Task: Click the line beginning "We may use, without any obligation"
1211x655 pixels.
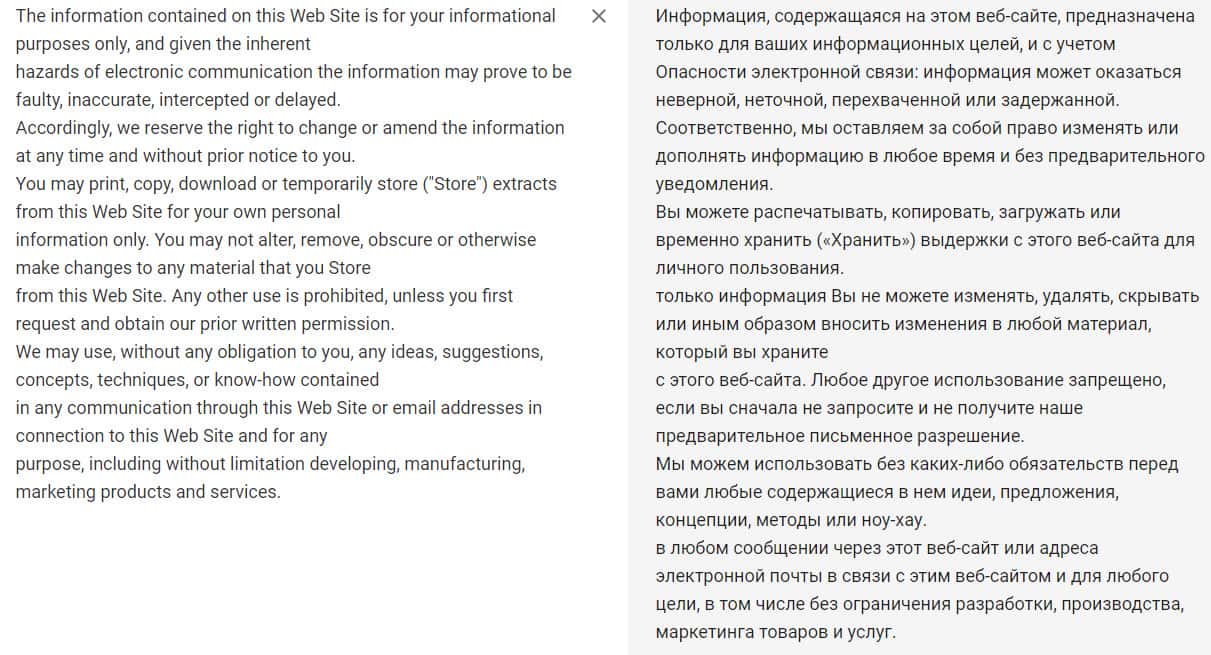Action: [279, 352]
